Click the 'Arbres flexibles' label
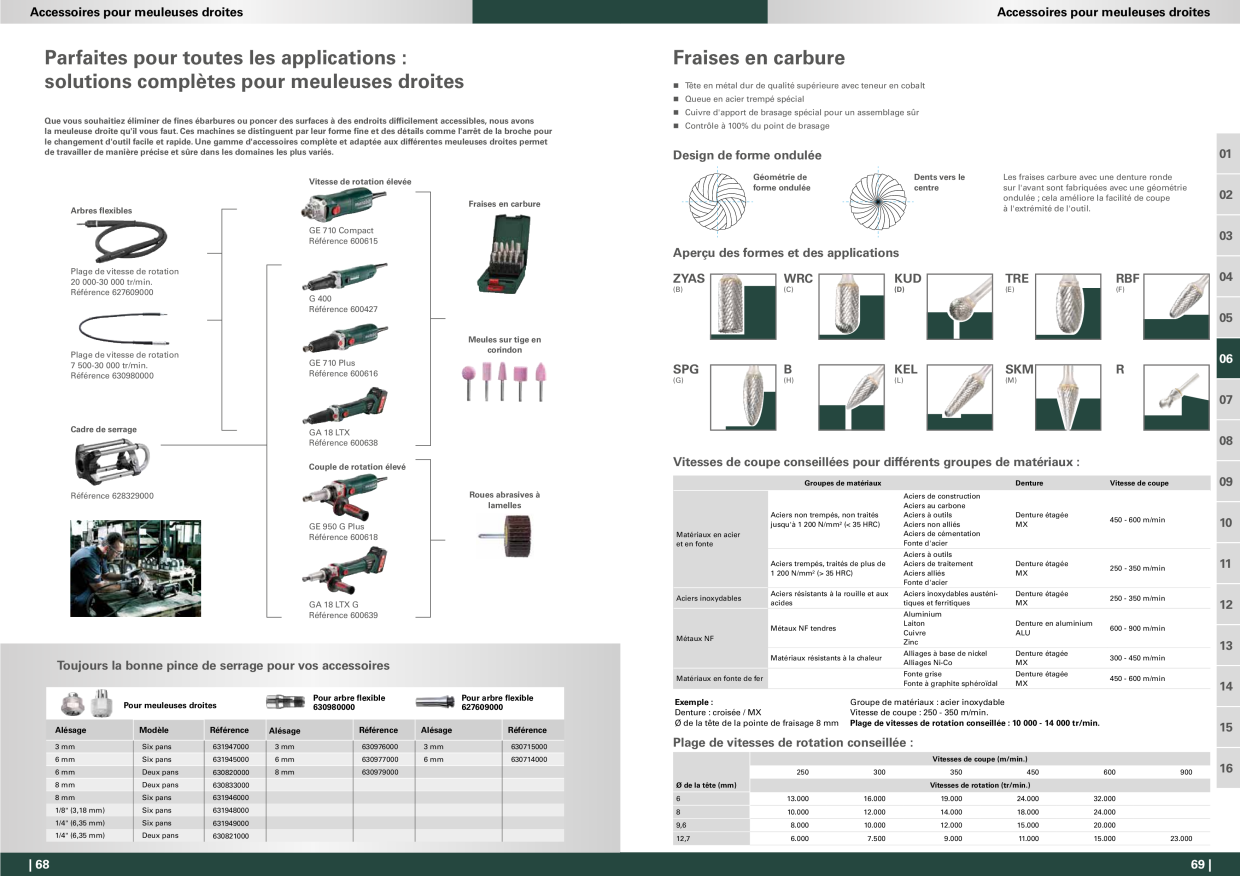The image size is (1240, 876). click(x=101, y=211)
